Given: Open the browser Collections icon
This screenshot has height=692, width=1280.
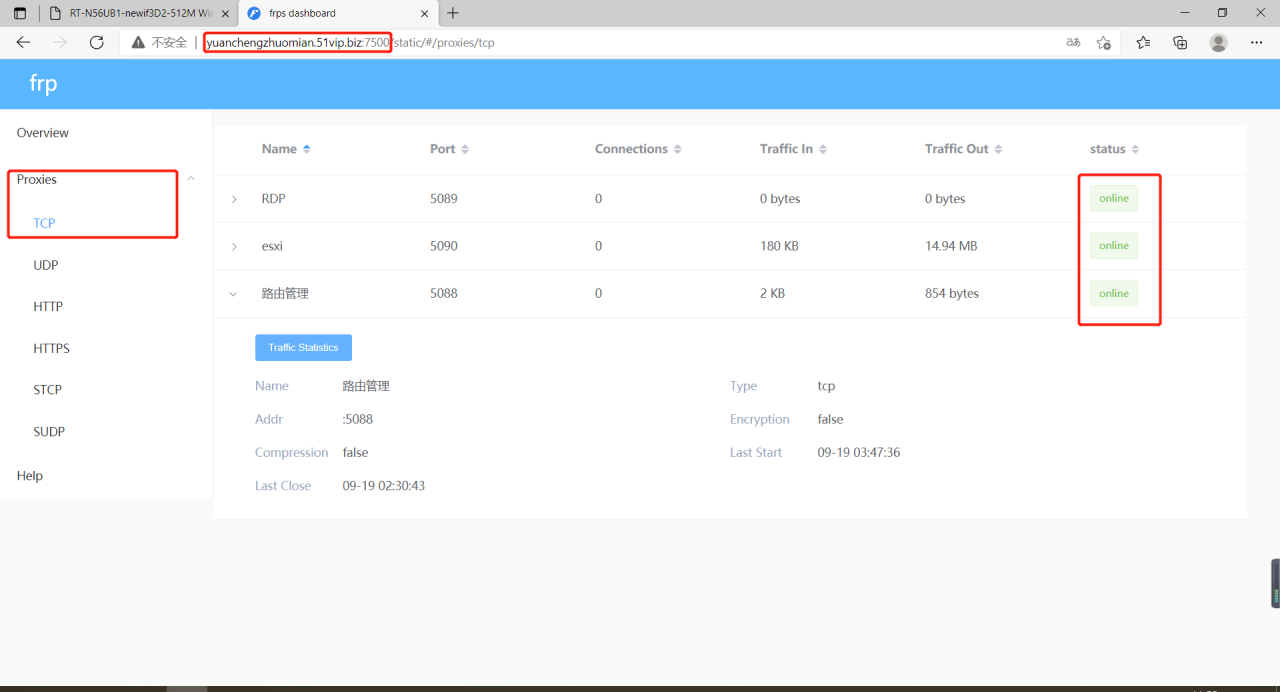Looking at the screenshot, I should 1180,42.
